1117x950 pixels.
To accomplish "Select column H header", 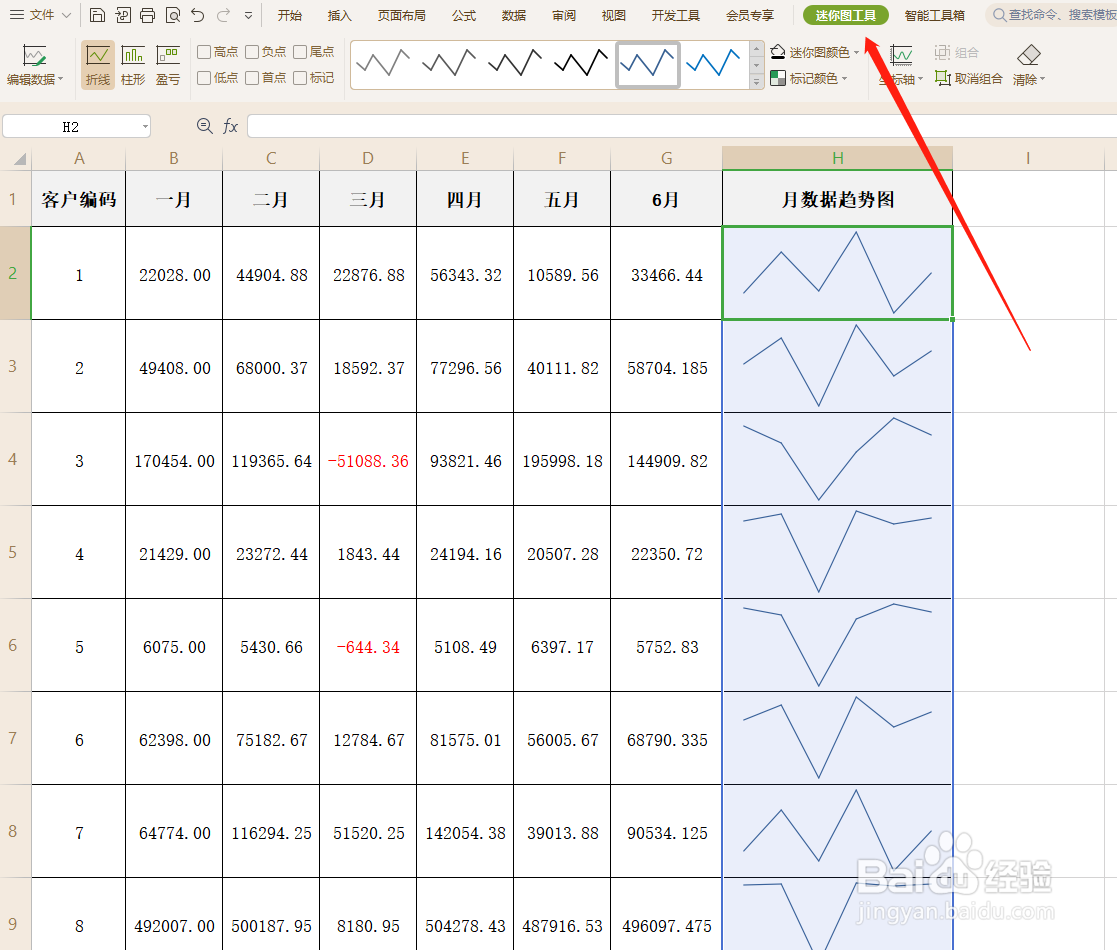I will [x=838, y=158].
